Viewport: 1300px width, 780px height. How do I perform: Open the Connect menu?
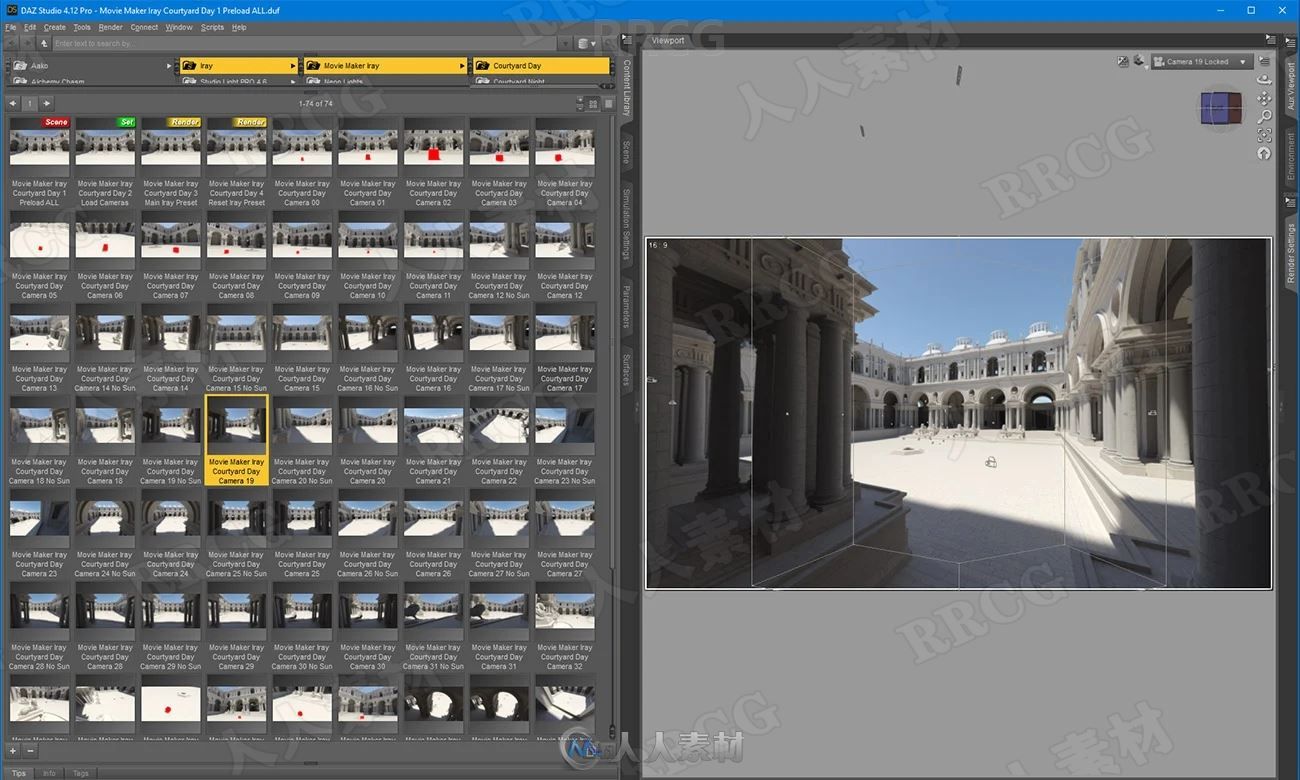(x=144, y=27)
